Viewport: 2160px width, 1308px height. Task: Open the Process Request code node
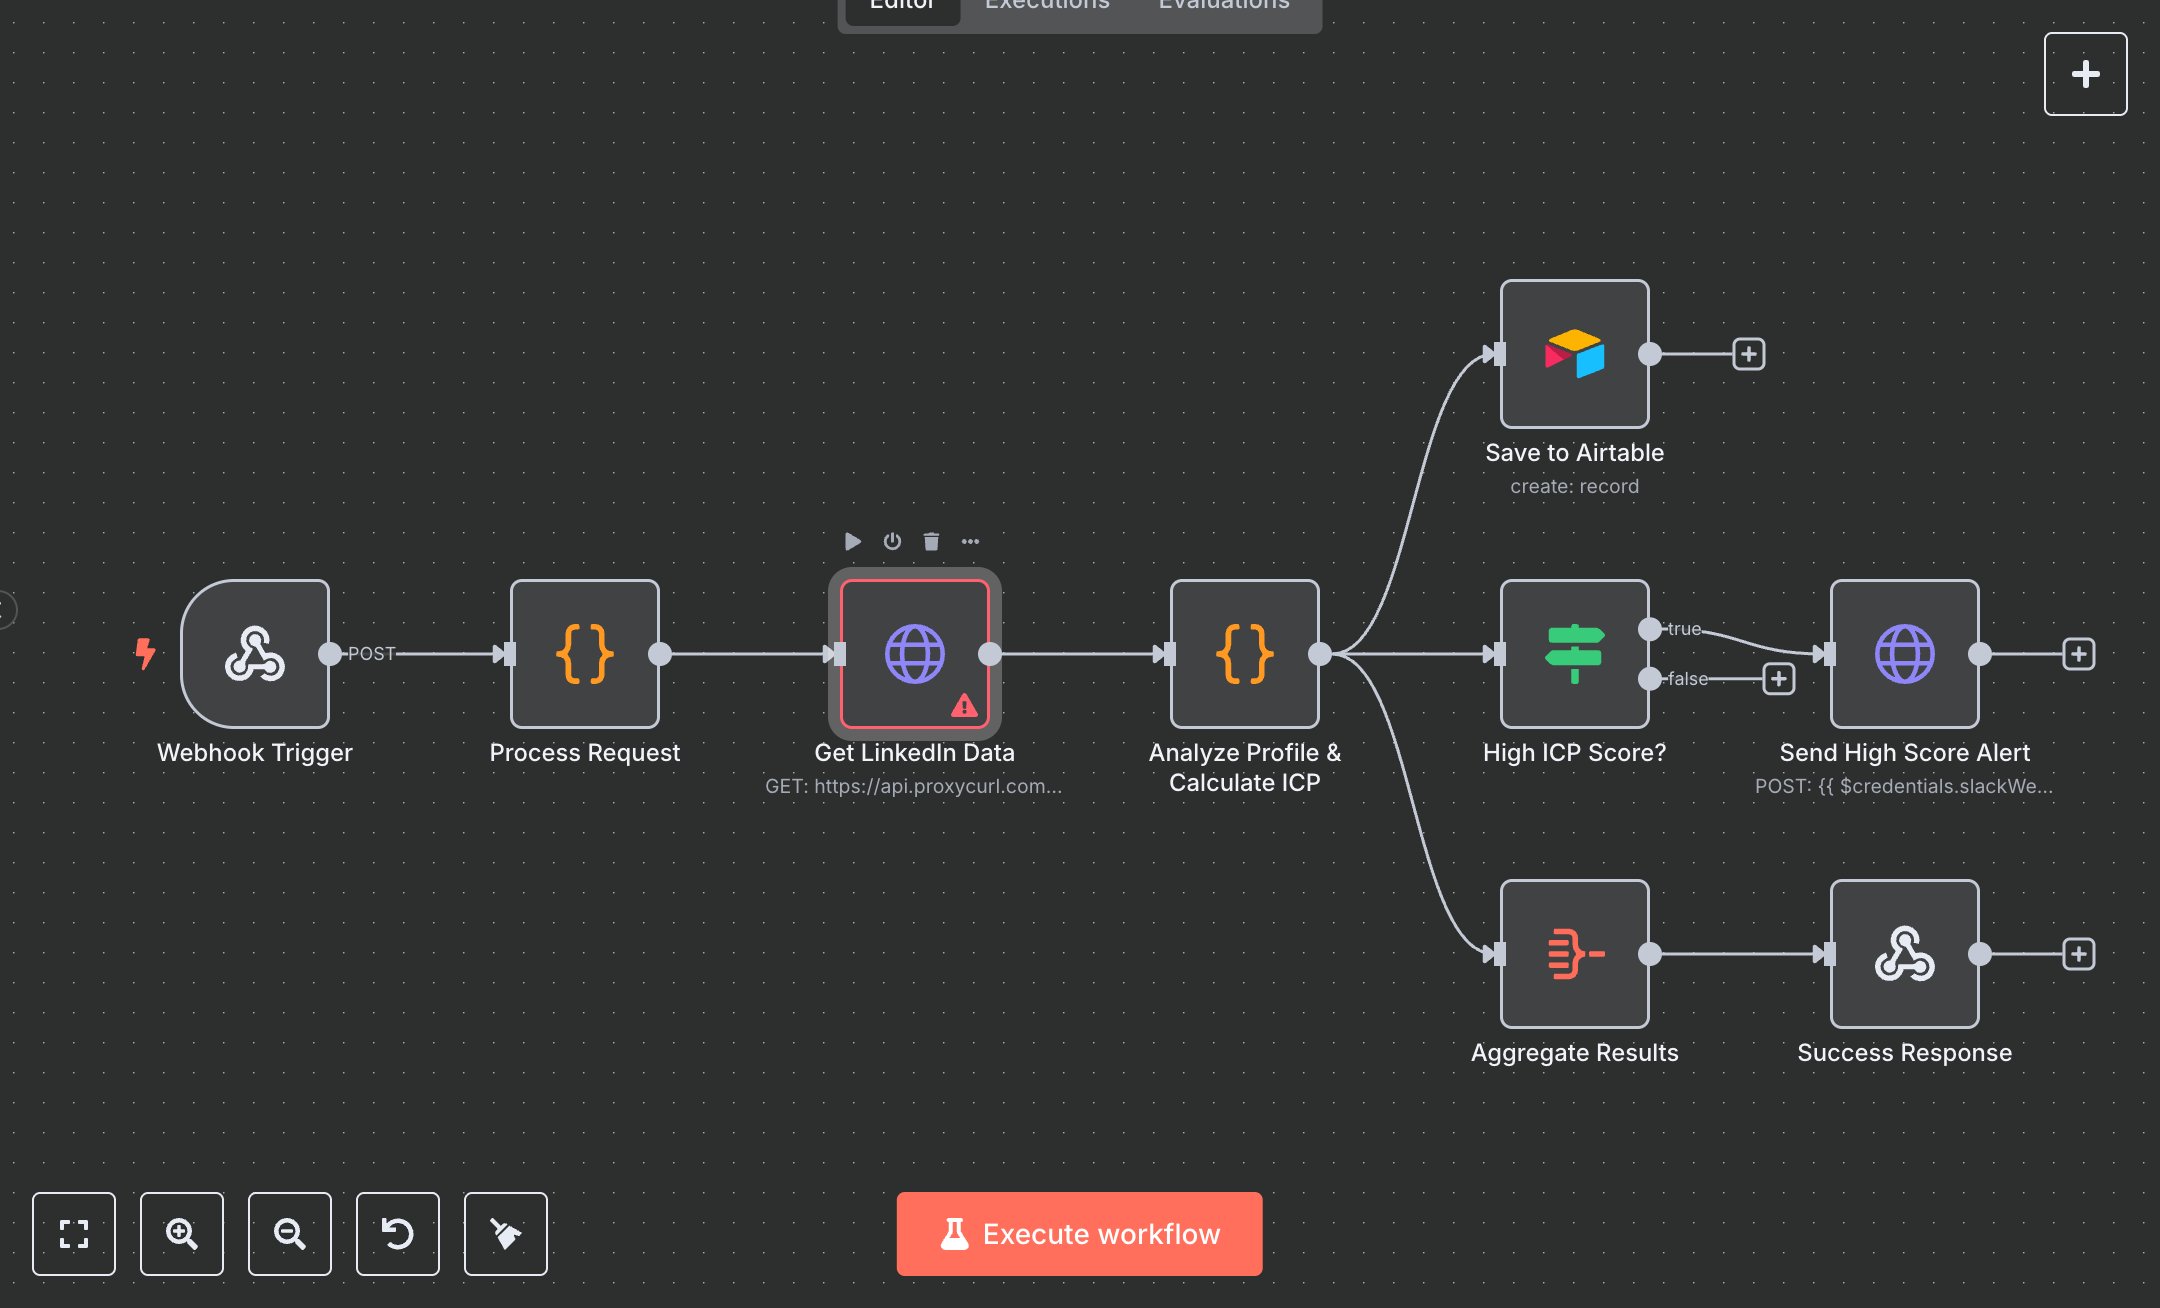click(584, 655)
